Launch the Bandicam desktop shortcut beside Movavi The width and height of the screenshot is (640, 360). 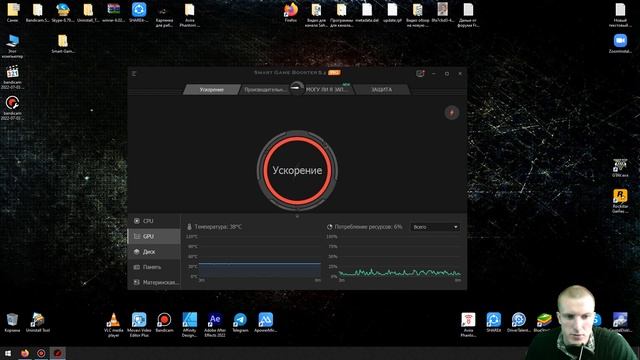point(164,322)
